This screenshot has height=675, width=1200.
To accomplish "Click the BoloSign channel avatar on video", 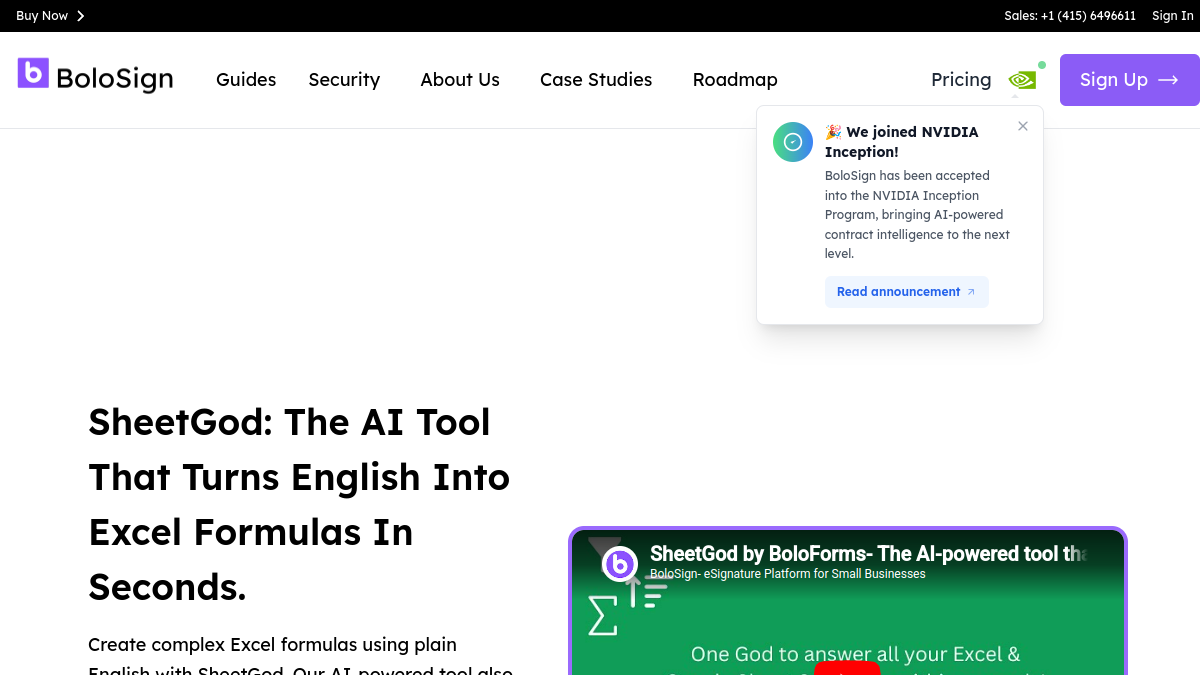I will point(620,564).
